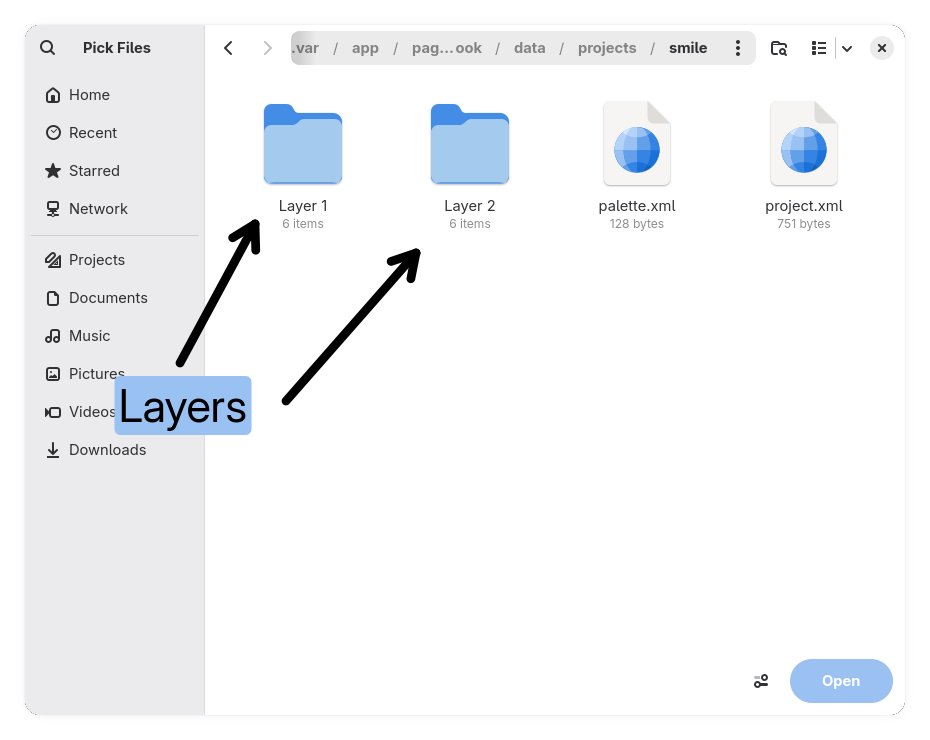This screenshot has height=740, width=930.
Task: Click the Music note icon
Action: [53, 336]
